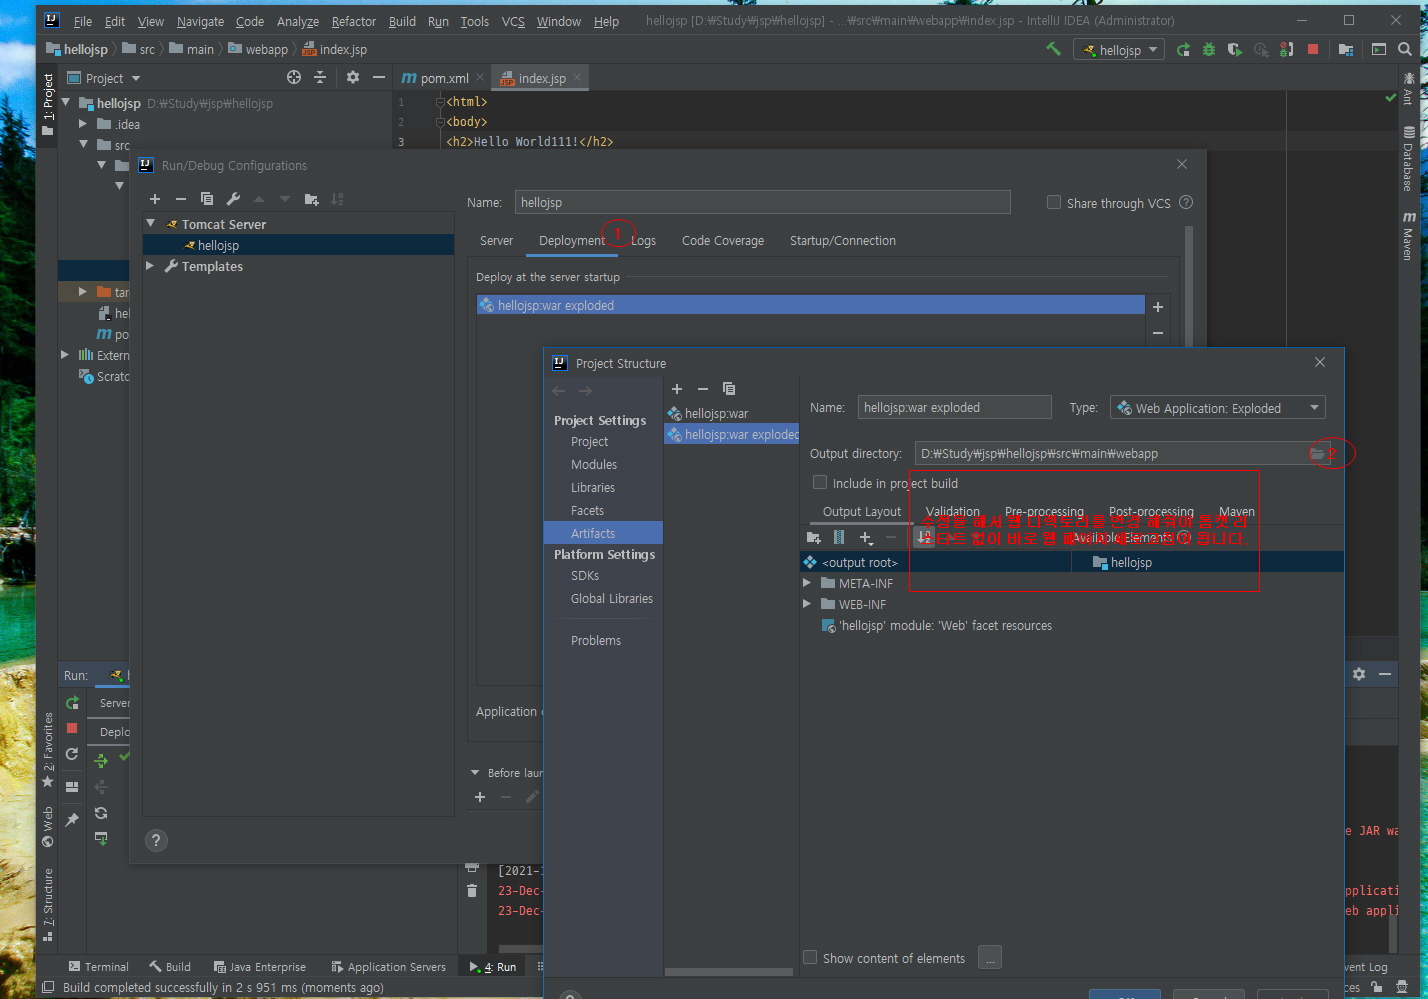Click the red Stop icon in main toolbar

click(x=1313, y=49)
